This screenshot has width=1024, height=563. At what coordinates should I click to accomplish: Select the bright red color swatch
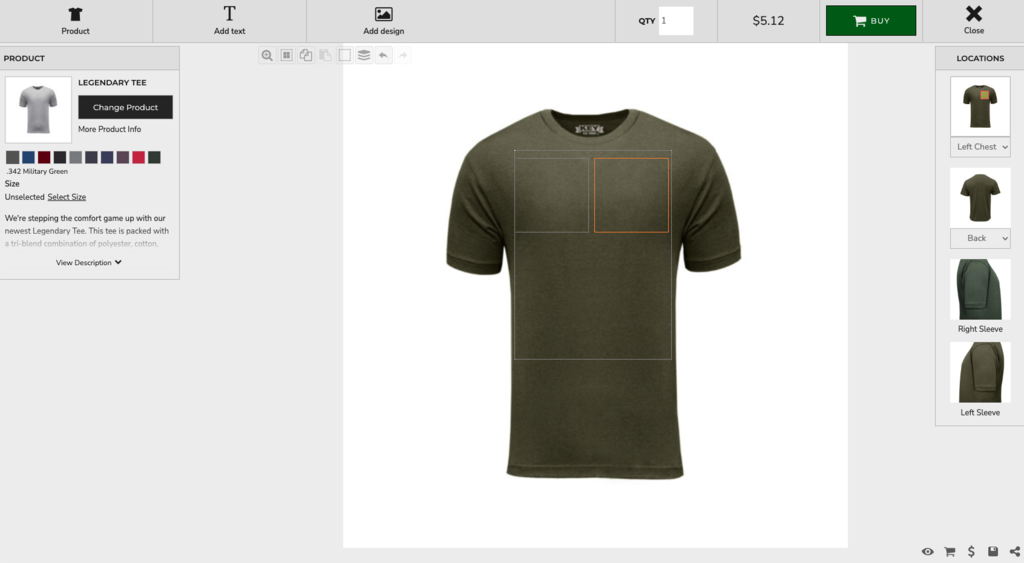pos(139,158)
